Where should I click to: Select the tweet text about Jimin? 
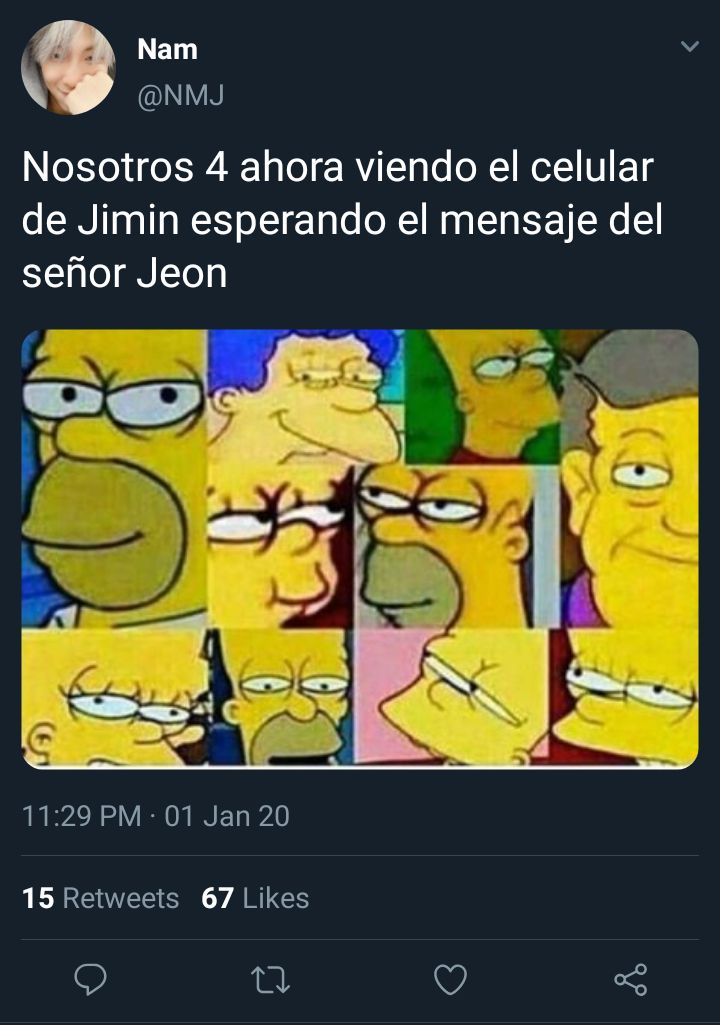point(342,220)
